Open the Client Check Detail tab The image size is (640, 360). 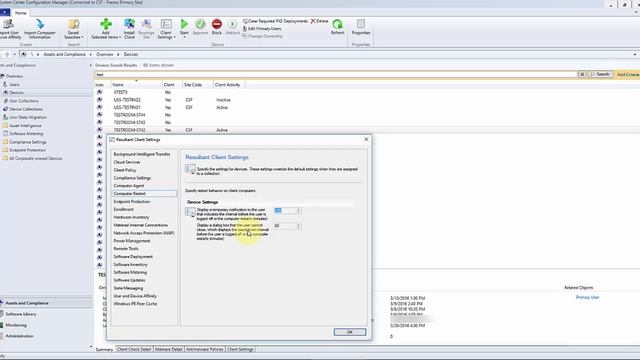click(x=134, y=349)
